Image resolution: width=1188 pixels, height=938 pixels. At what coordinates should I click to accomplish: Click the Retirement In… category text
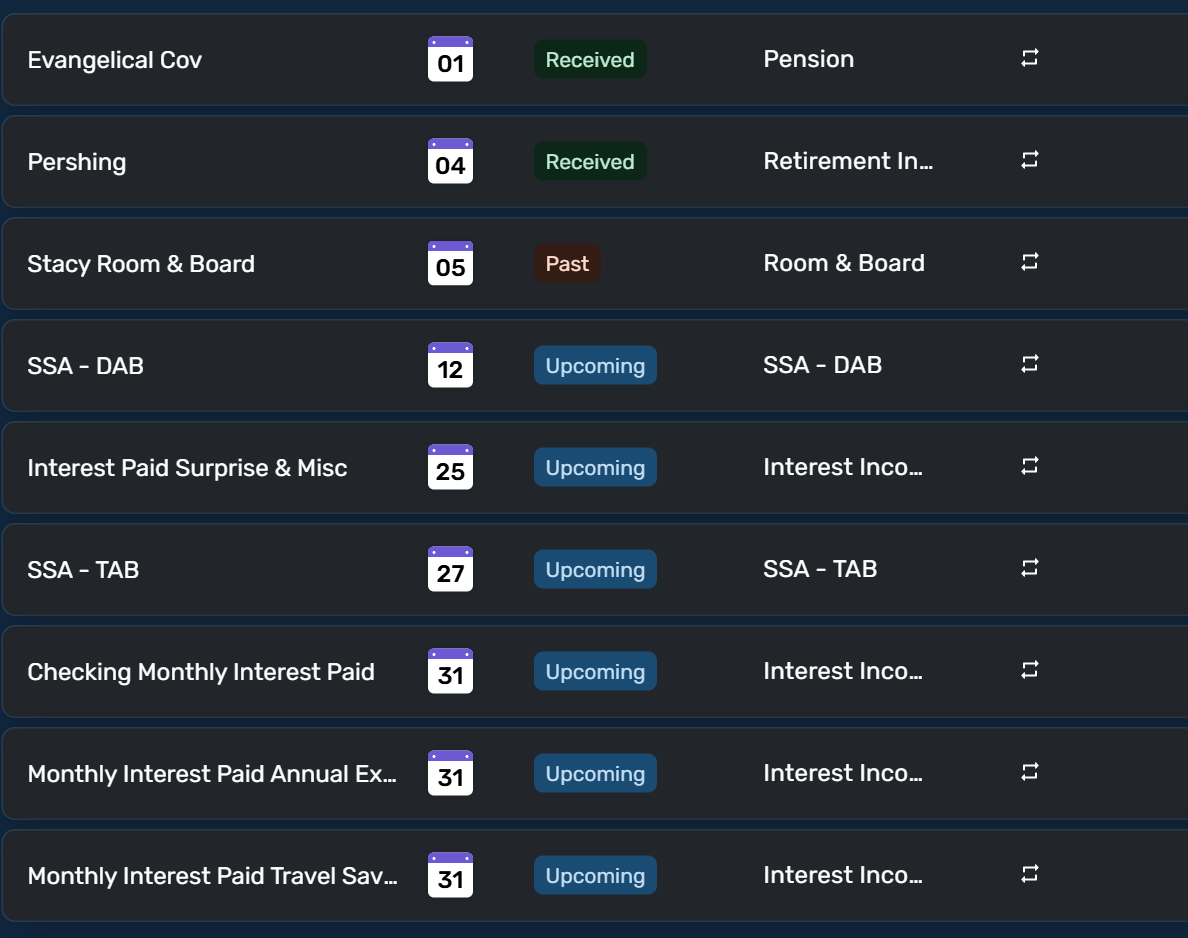(848, 161)
